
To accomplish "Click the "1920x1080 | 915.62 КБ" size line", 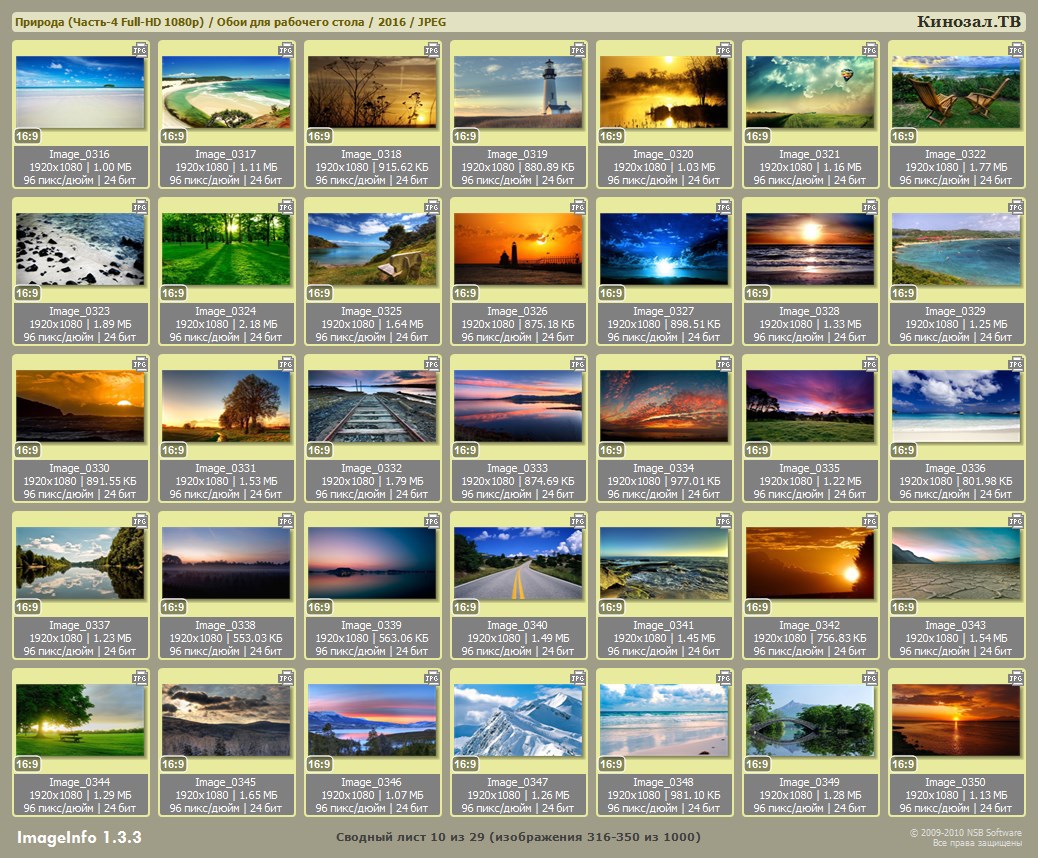I will click(x=372, y=167).
